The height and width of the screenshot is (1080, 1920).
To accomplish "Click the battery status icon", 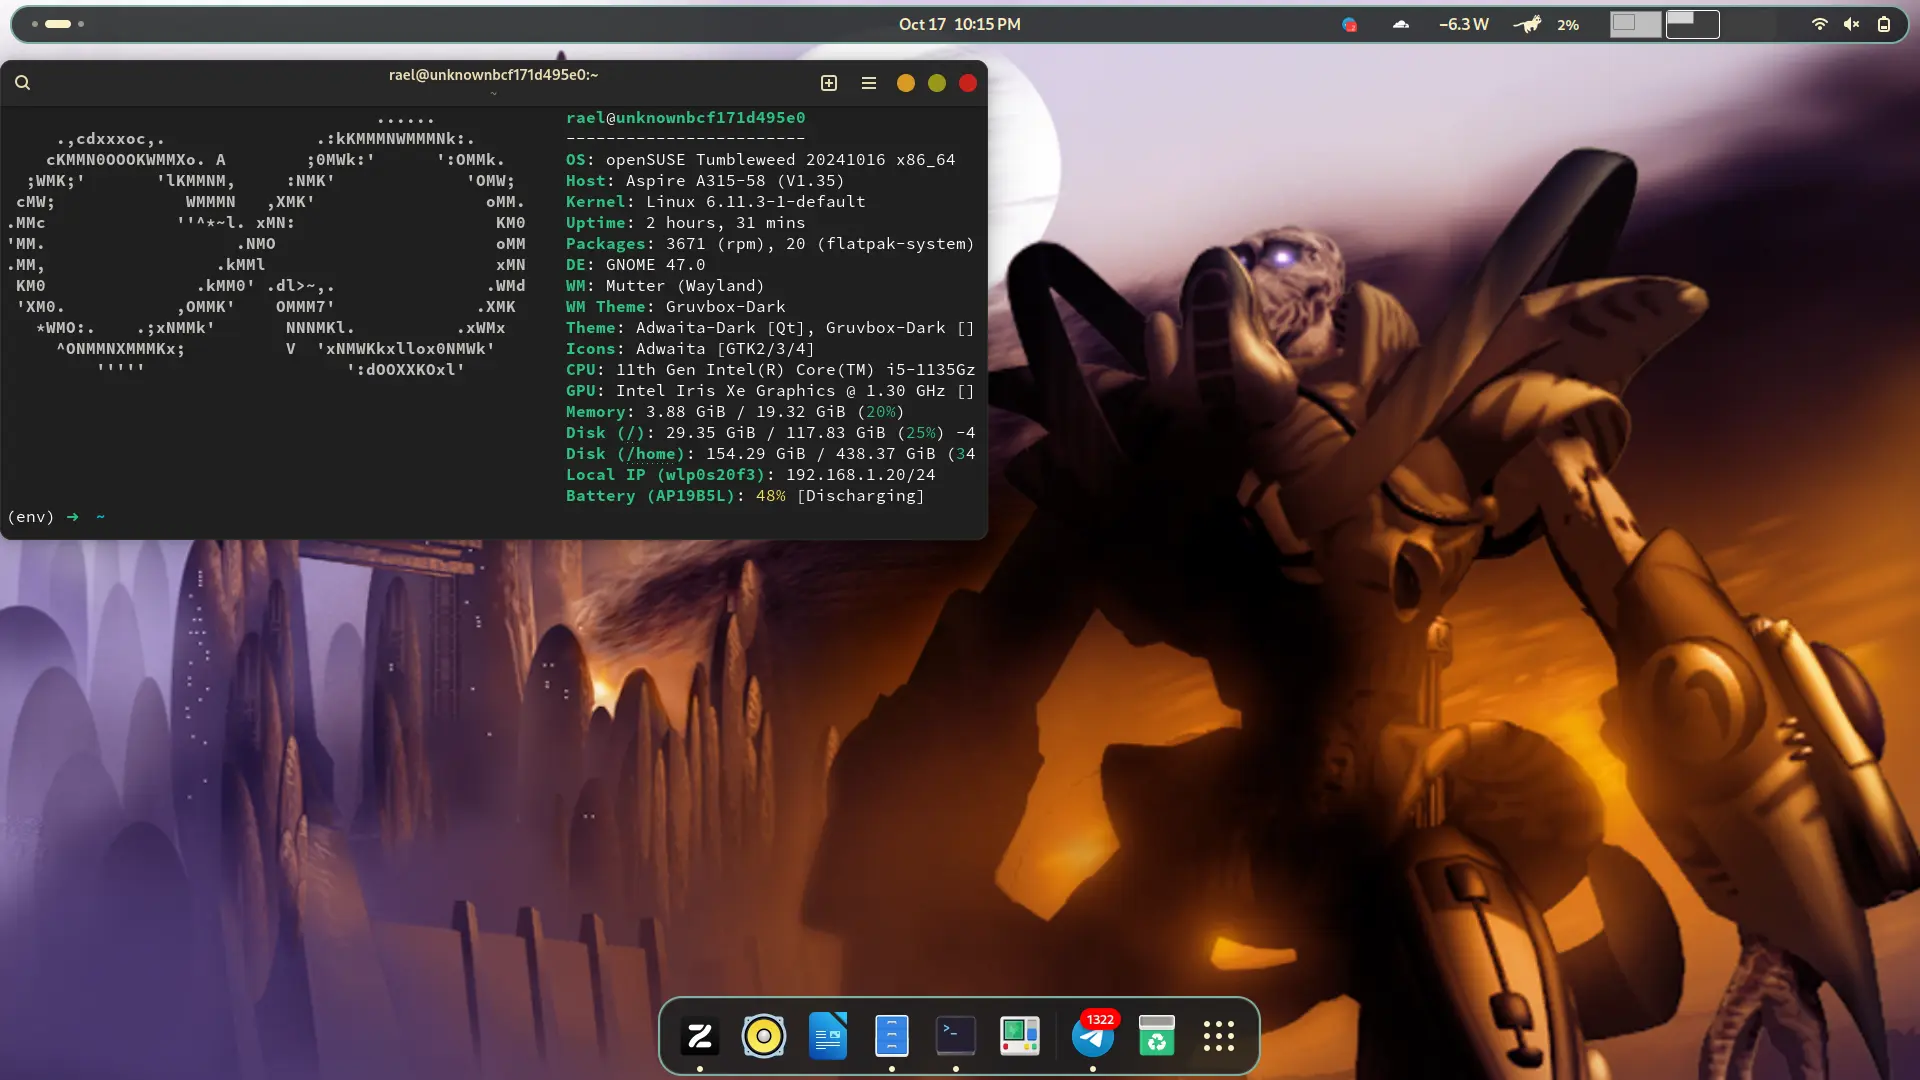I will click(x=1884, y=24).
